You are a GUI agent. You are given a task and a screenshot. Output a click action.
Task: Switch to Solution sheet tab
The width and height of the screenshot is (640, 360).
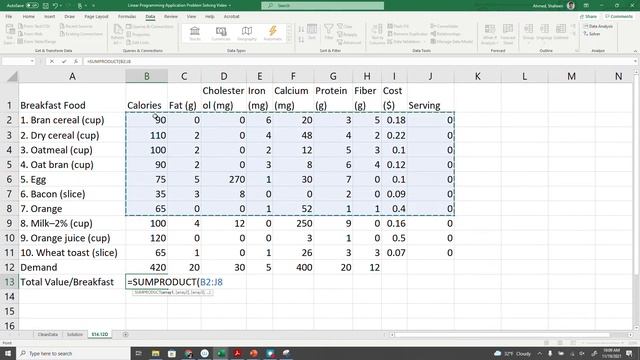[x=75, y=334]
